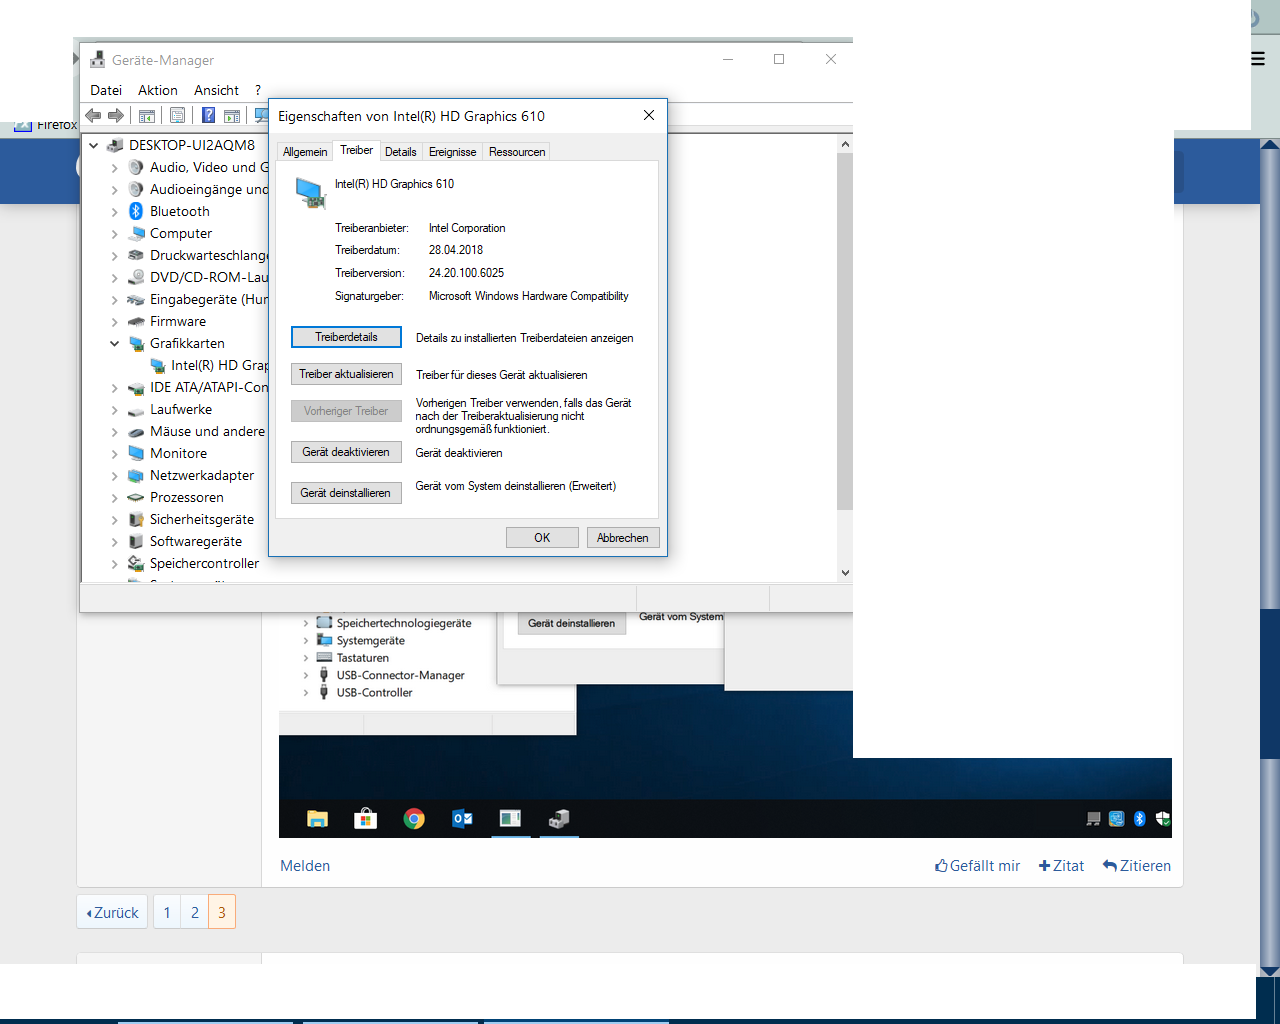Expand the Prozessoren node
This screenshot has width=1280, height=1024.
[115, 498]
